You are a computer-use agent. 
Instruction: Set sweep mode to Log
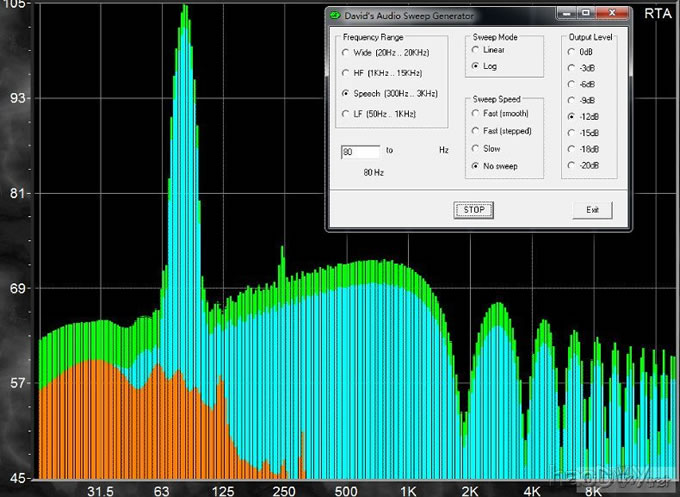(475, 66)
